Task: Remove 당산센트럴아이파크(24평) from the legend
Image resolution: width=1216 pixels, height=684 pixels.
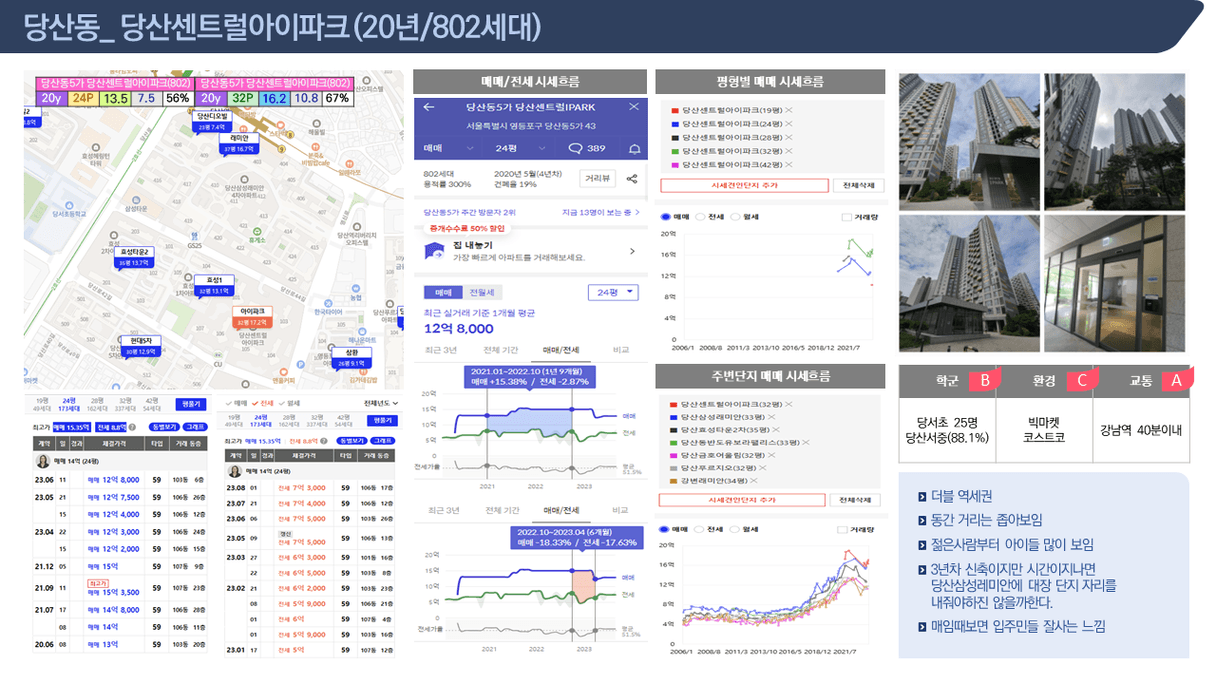Action: point(790,124)
